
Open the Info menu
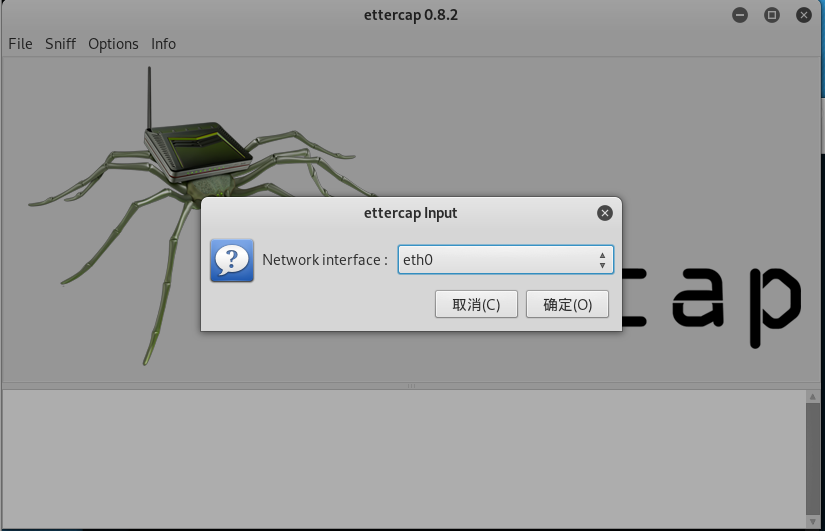[x=163, y=44]
